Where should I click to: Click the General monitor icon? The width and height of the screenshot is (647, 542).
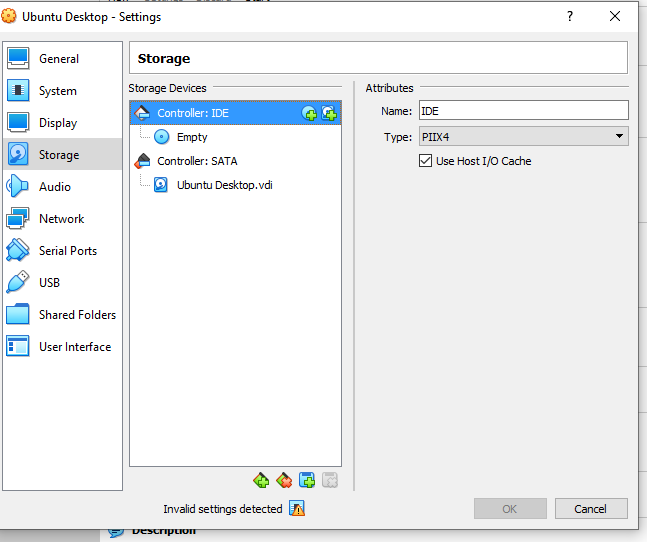18,58
